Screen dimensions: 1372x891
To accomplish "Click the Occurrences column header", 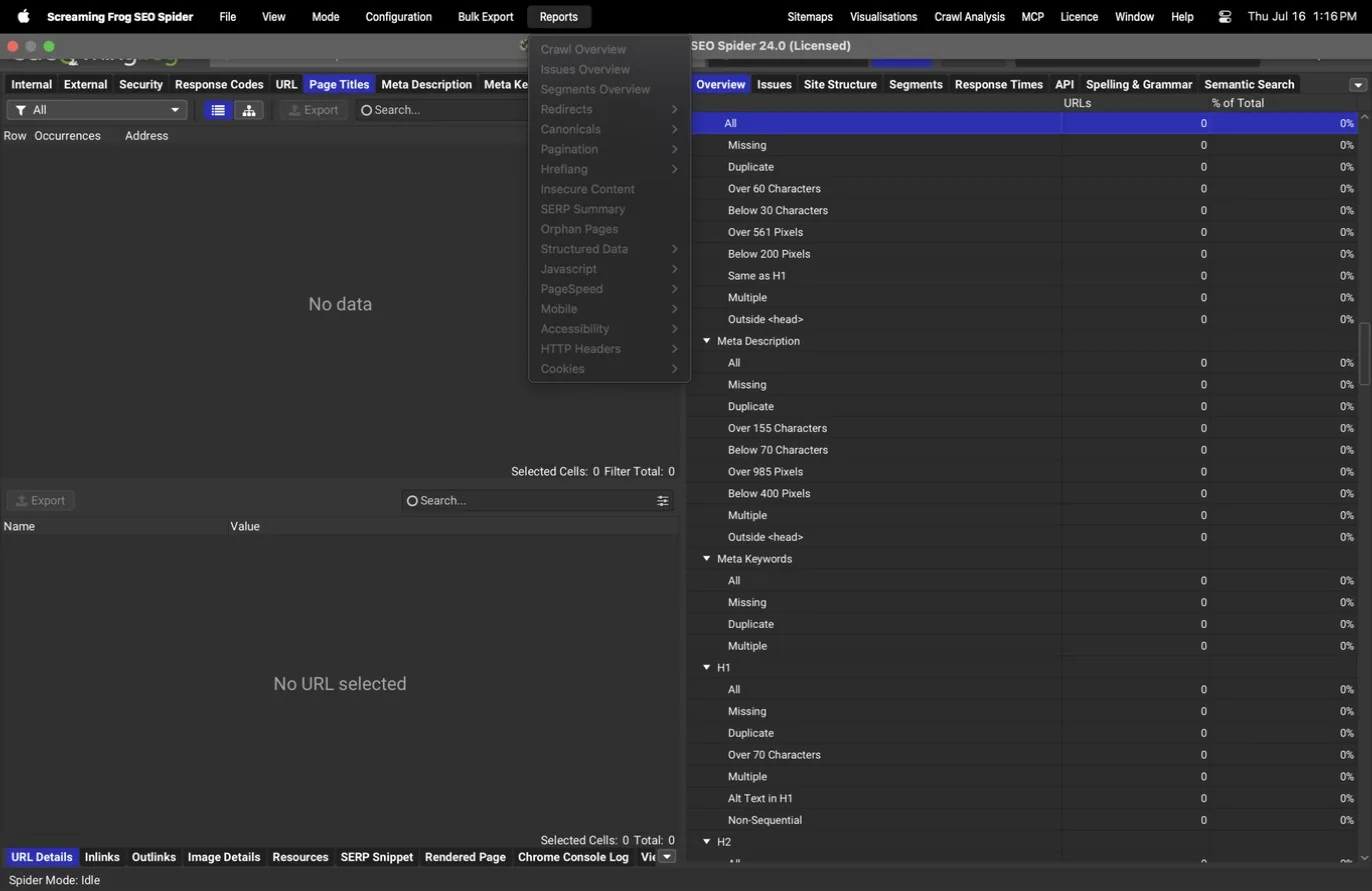I will pyautogui.click(x=67, y=136).
